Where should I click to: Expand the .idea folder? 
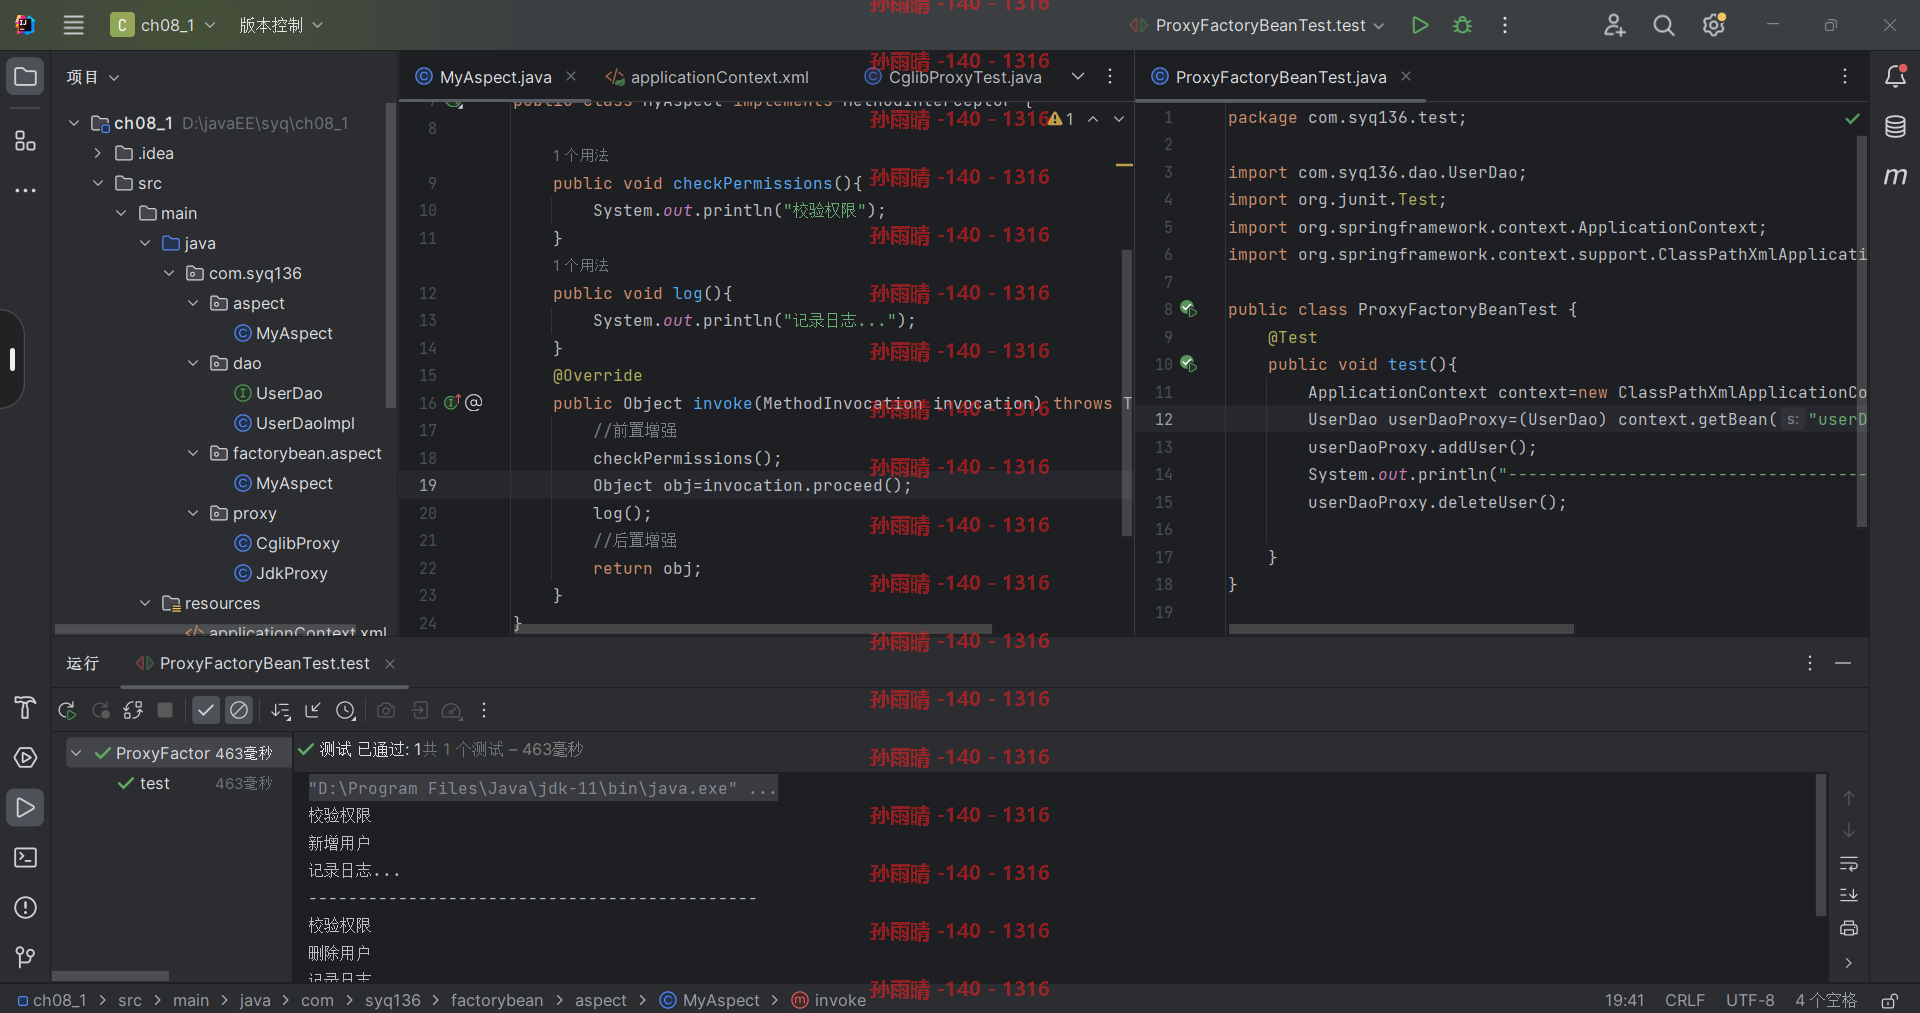tap(98, 153)
